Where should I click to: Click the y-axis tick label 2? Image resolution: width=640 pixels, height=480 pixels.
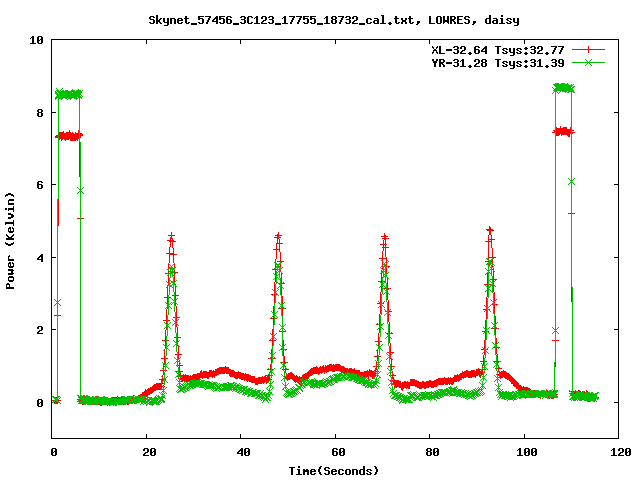tap(40, 330)
